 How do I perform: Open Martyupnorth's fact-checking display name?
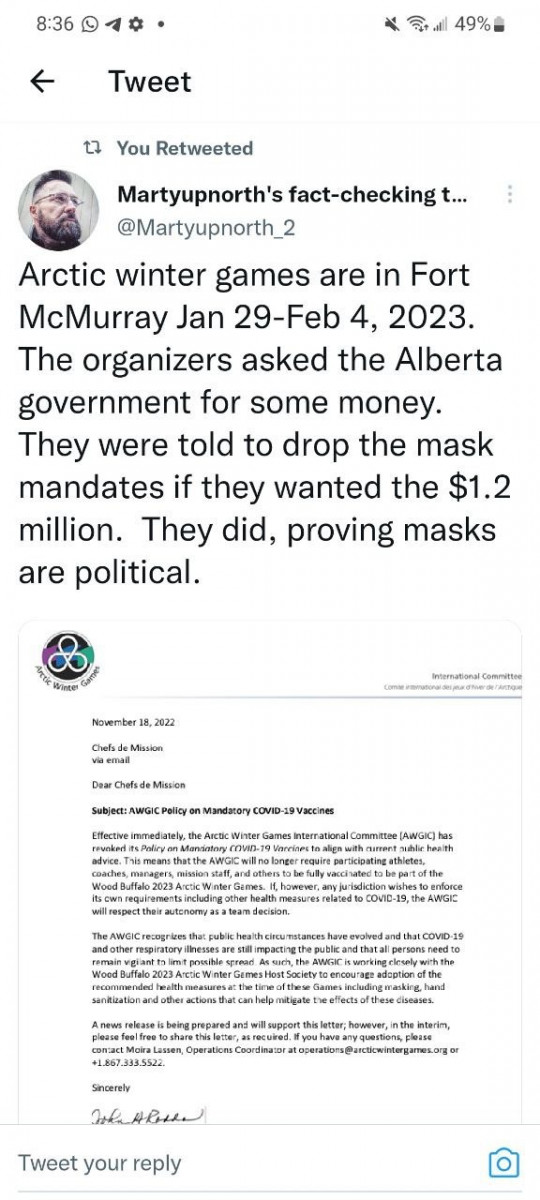[x=292, y=195]
